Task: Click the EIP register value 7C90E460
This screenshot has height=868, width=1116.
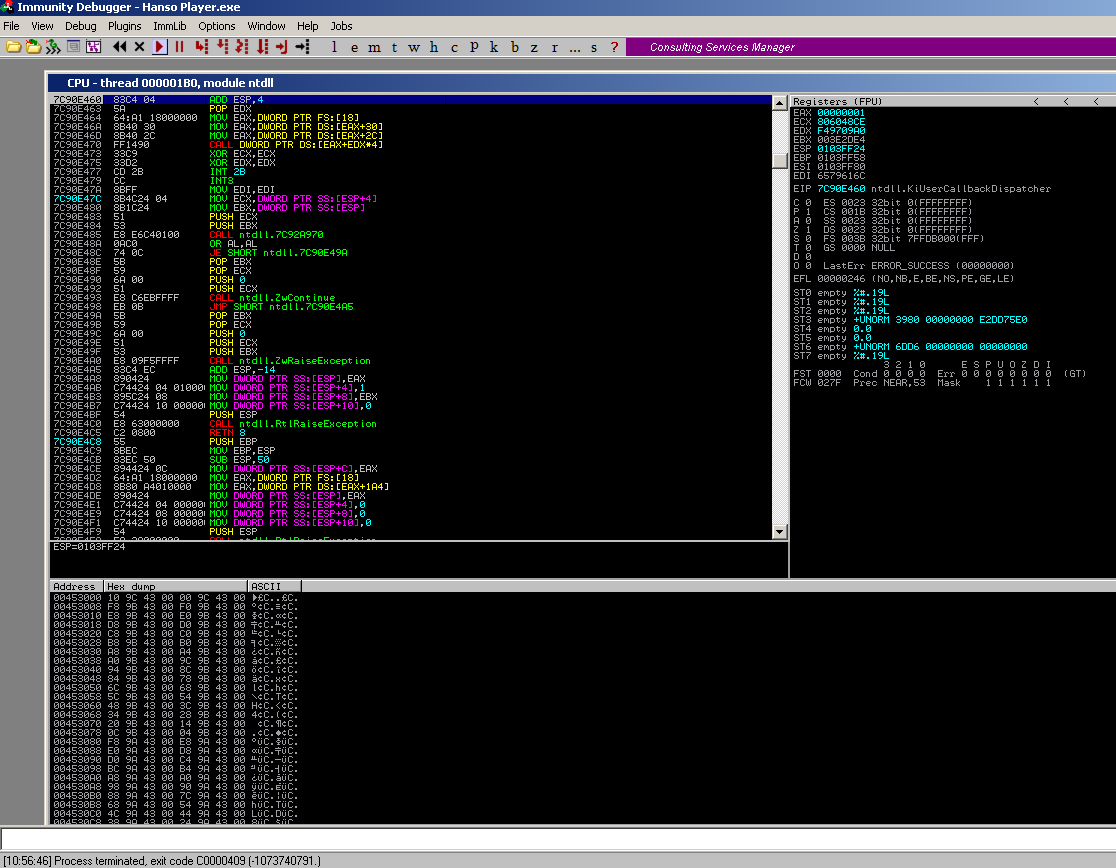Action: pyautogui.click(x=841, y=189)
